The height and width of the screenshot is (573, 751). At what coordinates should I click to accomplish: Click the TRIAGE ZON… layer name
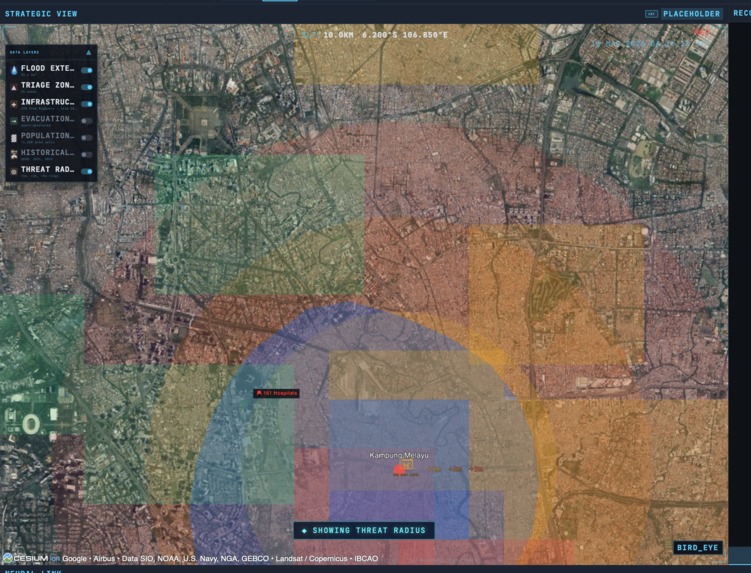47,85
